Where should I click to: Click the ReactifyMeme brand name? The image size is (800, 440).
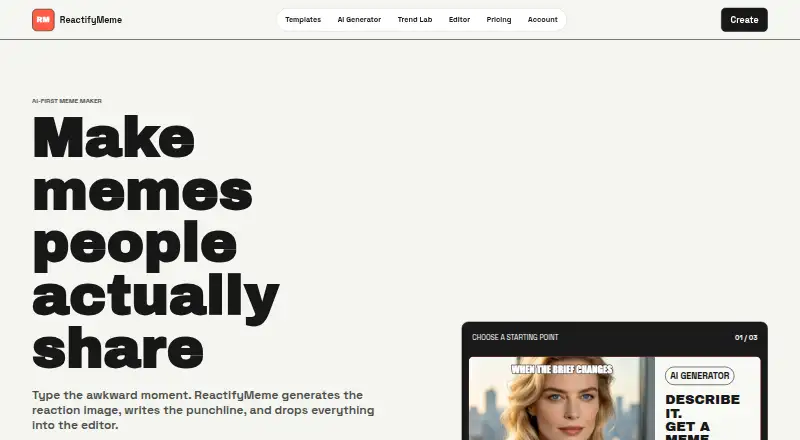pos(91,20)
